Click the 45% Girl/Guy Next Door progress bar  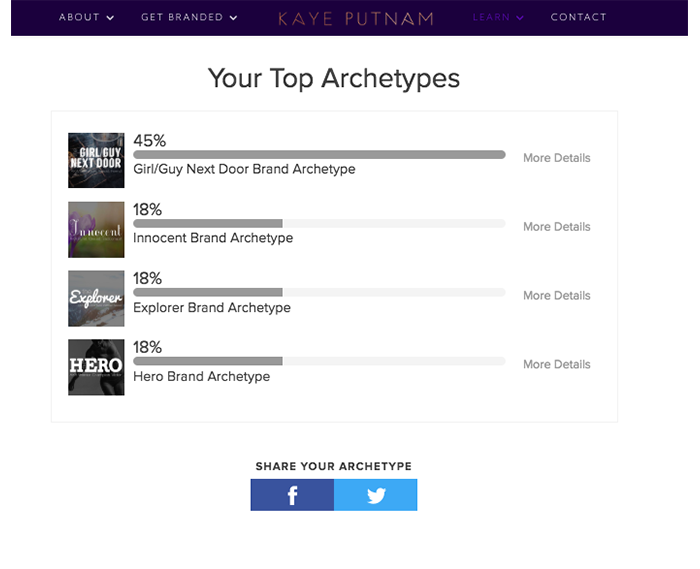coord(319,154)
